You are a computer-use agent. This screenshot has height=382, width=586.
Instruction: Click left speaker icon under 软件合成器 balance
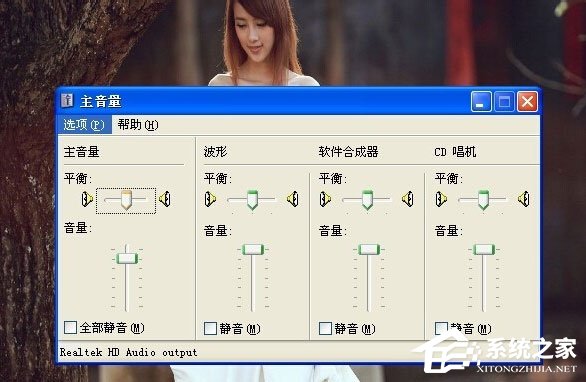pyautogui.click(x=326, y=199)
